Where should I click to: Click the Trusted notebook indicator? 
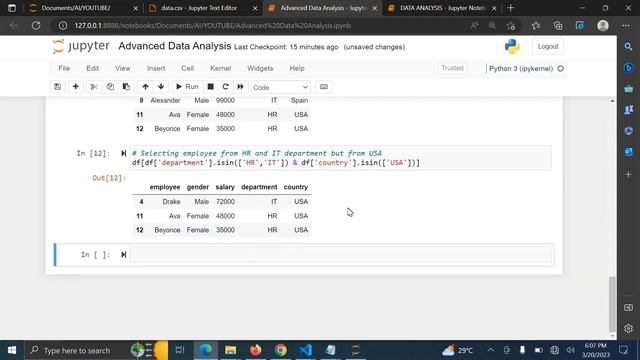(x=452, y=68)
